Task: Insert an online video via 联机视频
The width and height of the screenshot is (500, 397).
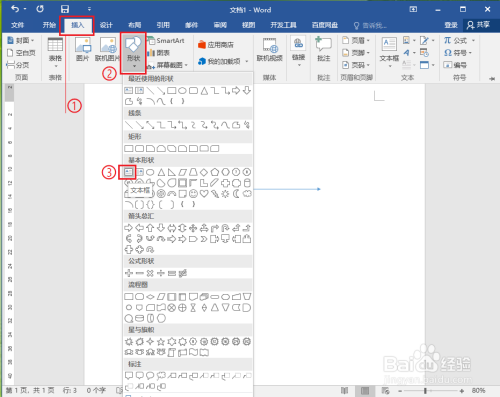Action: click(270, 49)
